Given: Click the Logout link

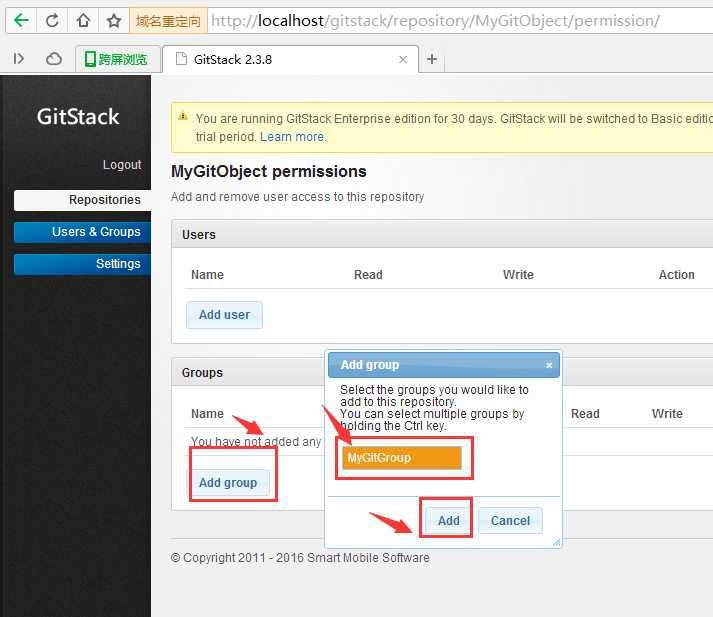Looking at the screenshot, I should tap(122, 165).
